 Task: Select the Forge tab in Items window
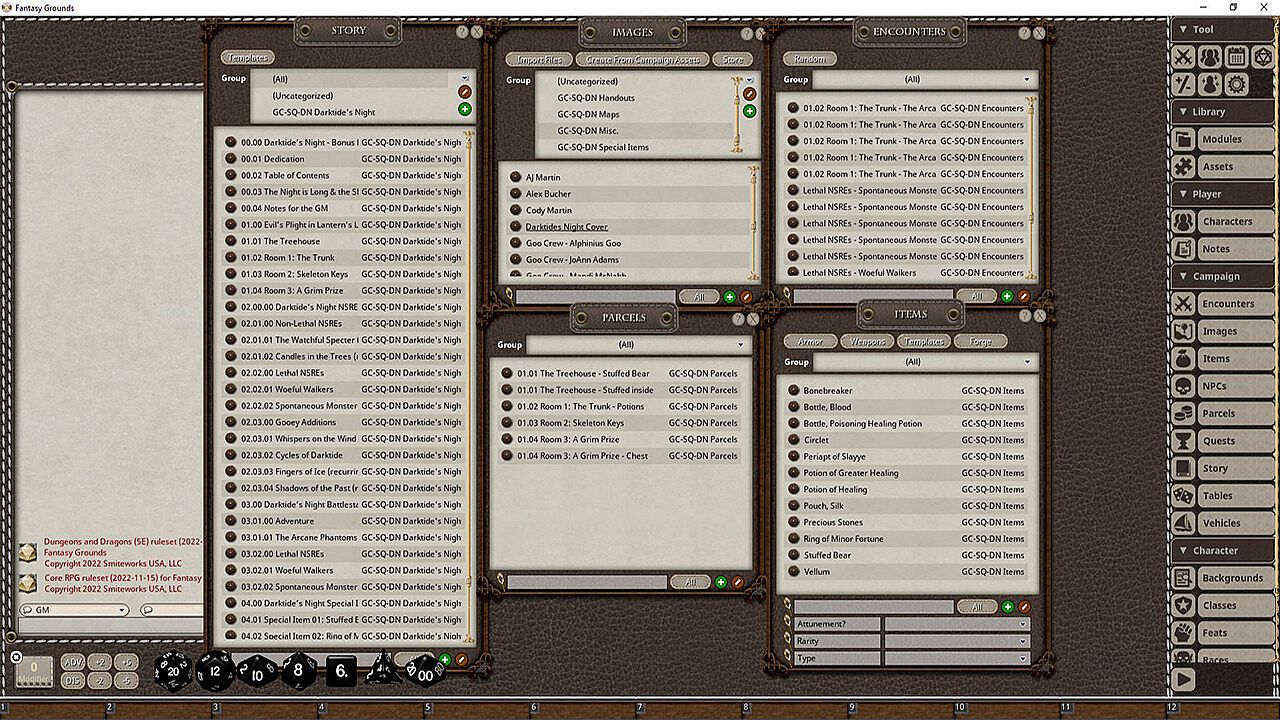pyautogui.click(x=980, y=342)
